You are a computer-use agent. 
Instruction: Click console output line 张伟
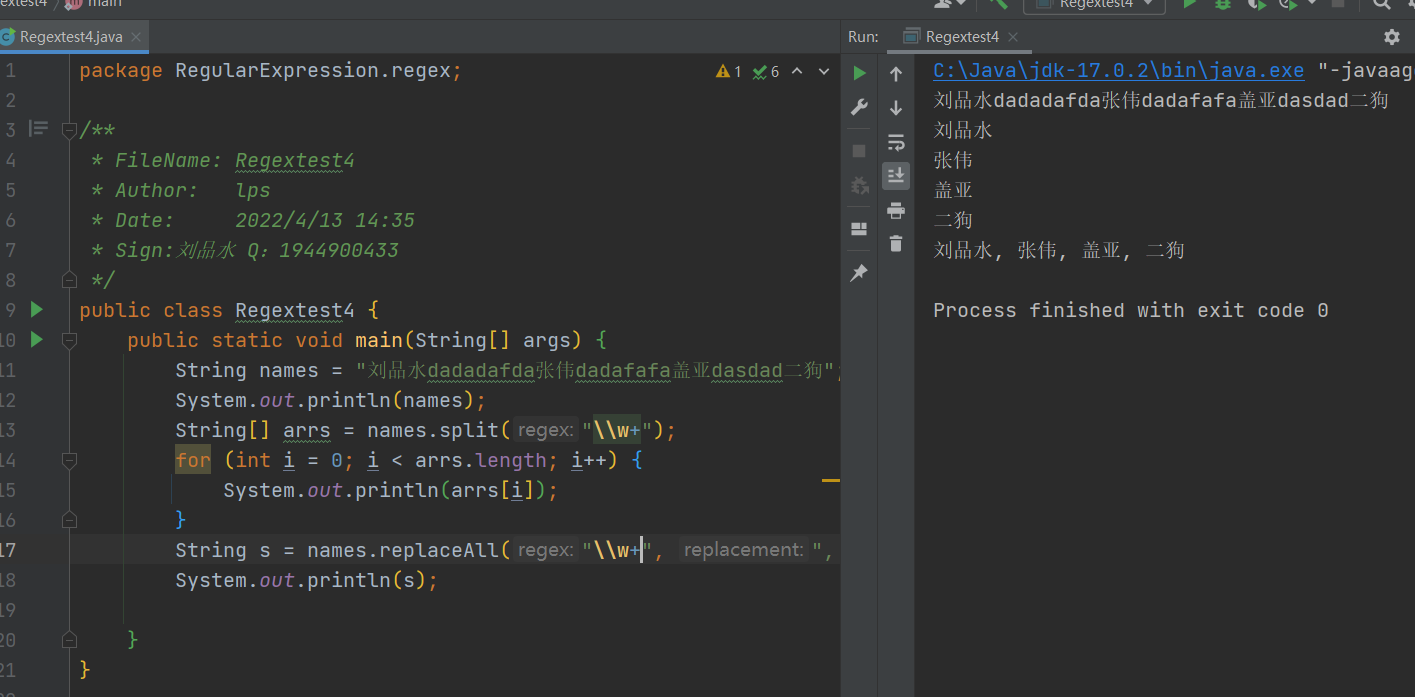point(953,161)
